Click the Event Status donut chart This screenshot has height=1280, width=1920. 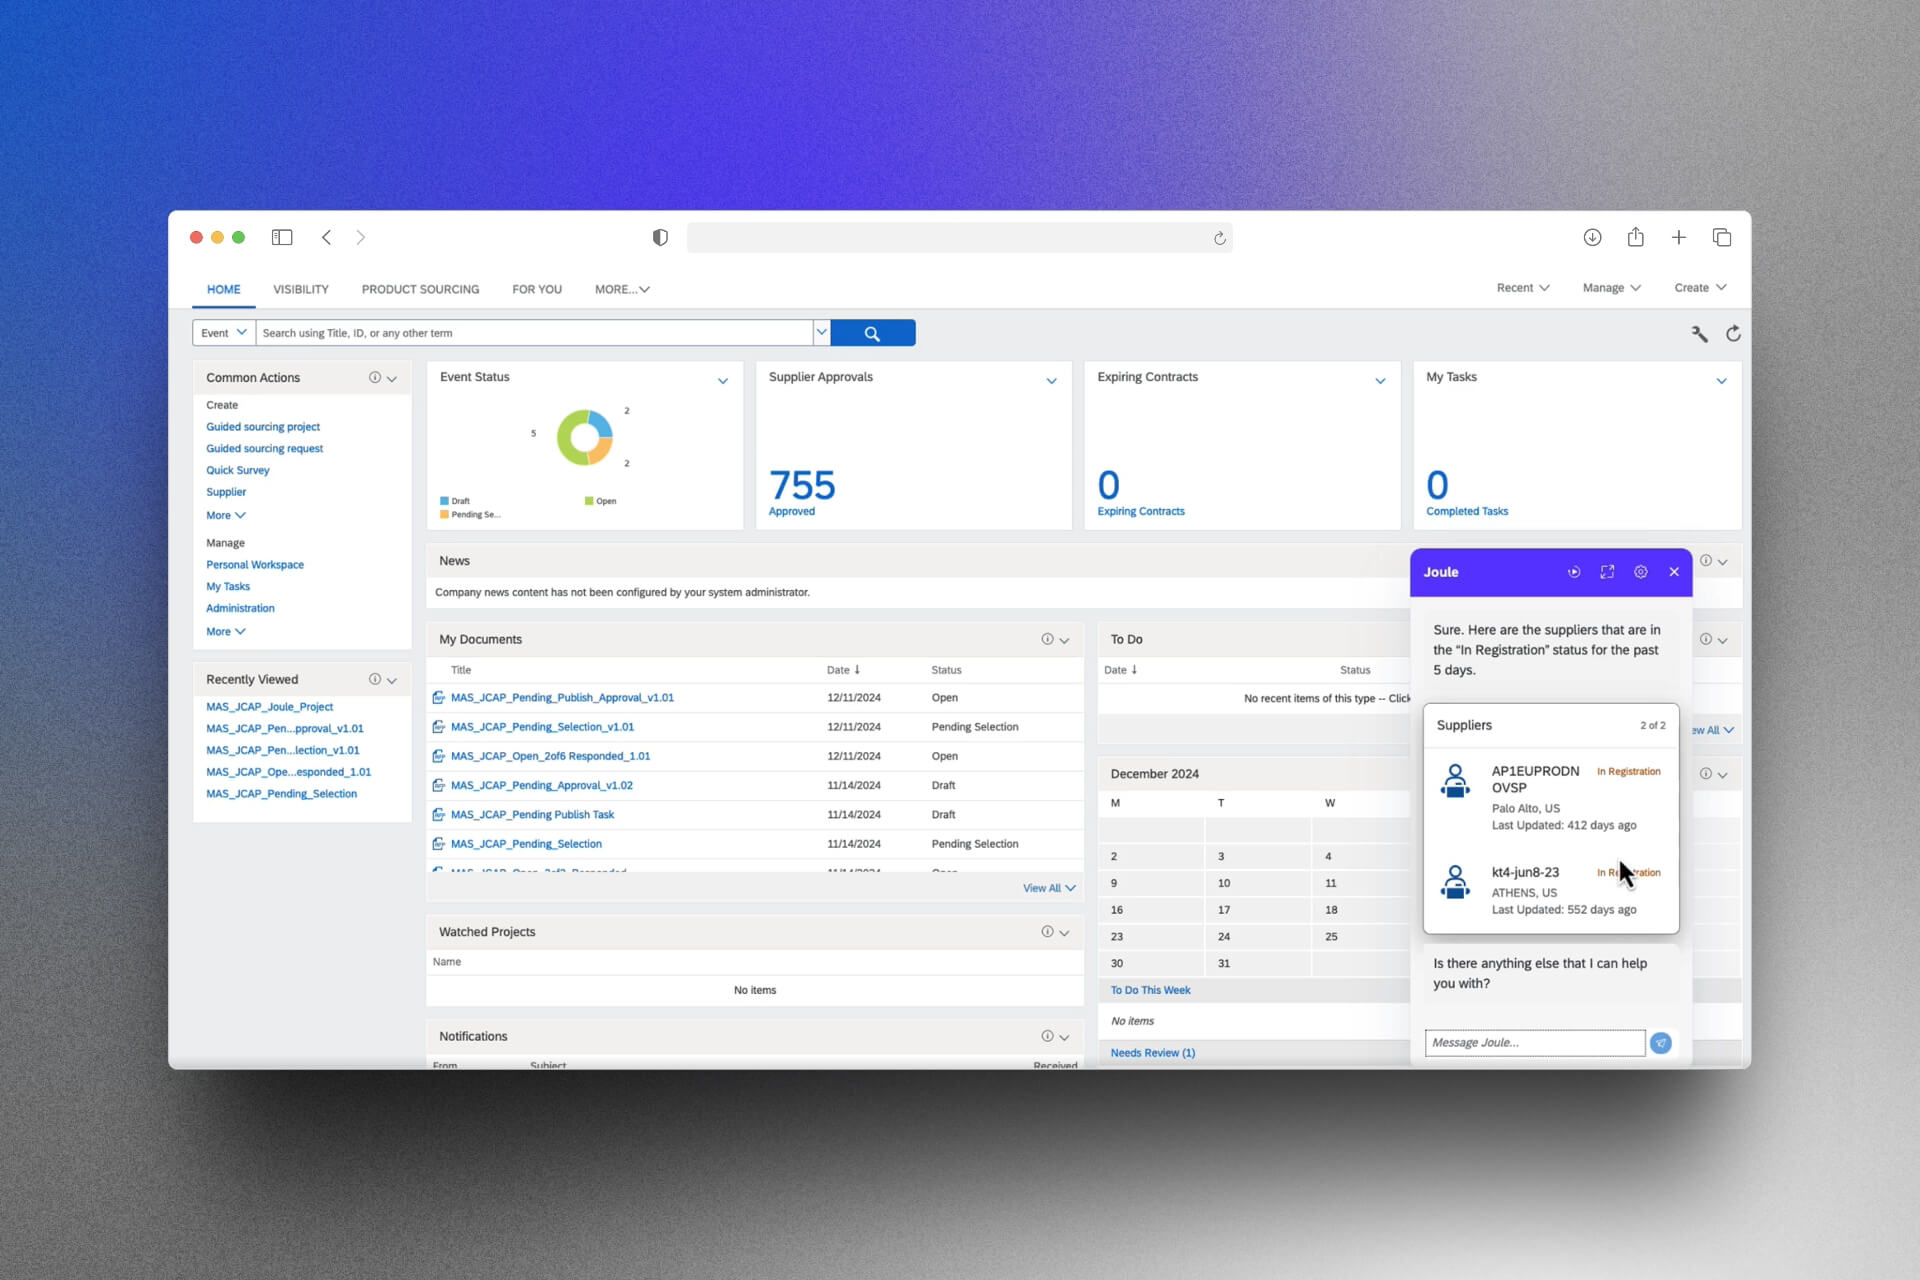point(585,437)
